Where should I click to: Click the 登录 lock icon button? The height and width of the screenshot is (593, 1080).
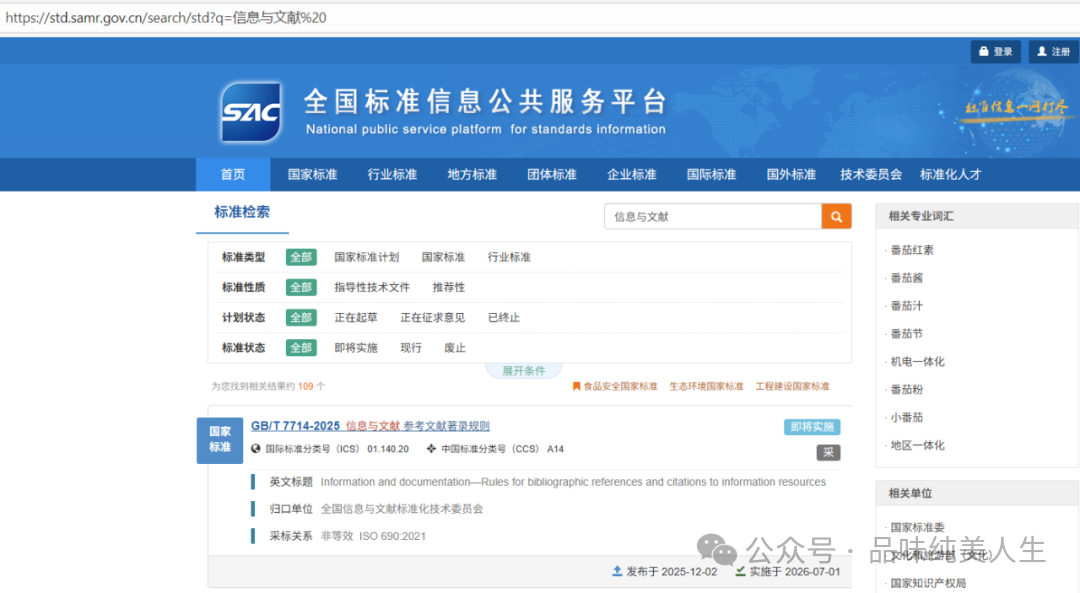point(996,52)
